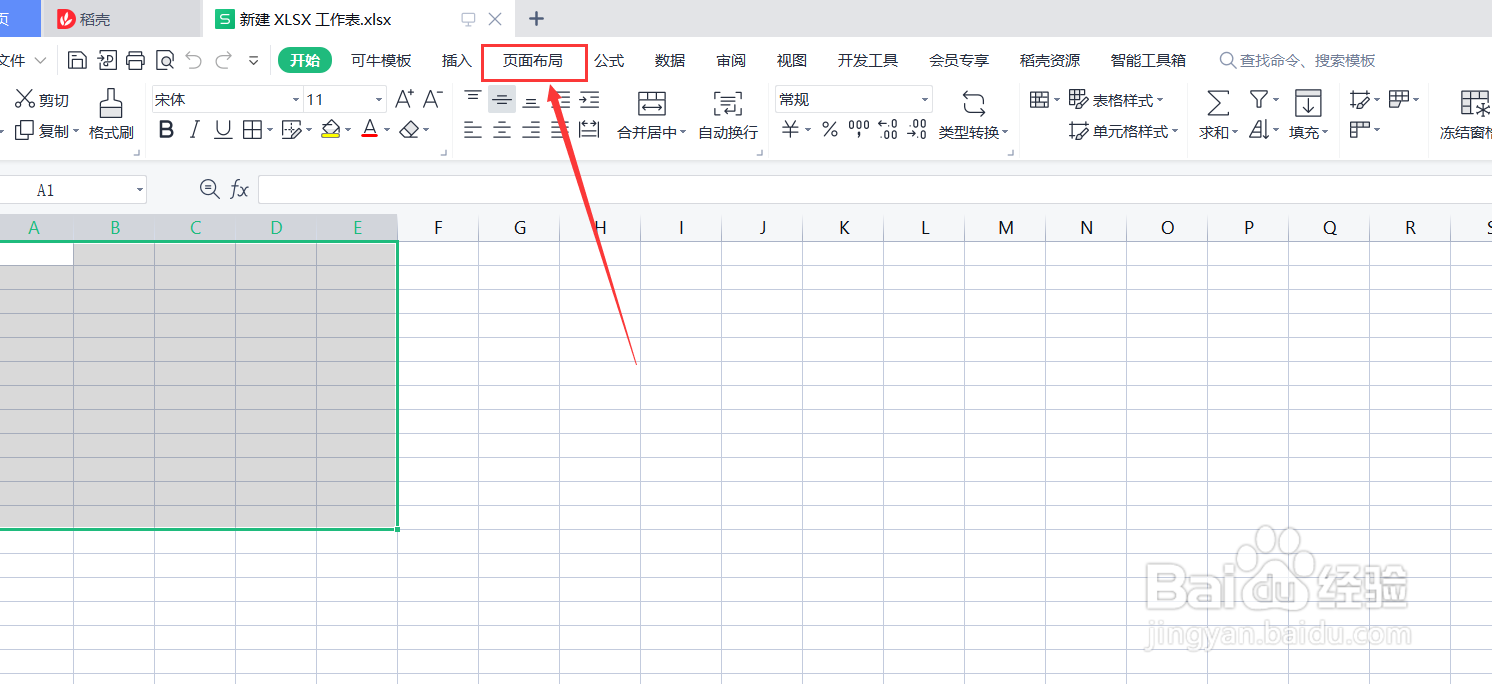Switch to the Formulas (公式) tab

pyautogui.click(x=609, y=61)
